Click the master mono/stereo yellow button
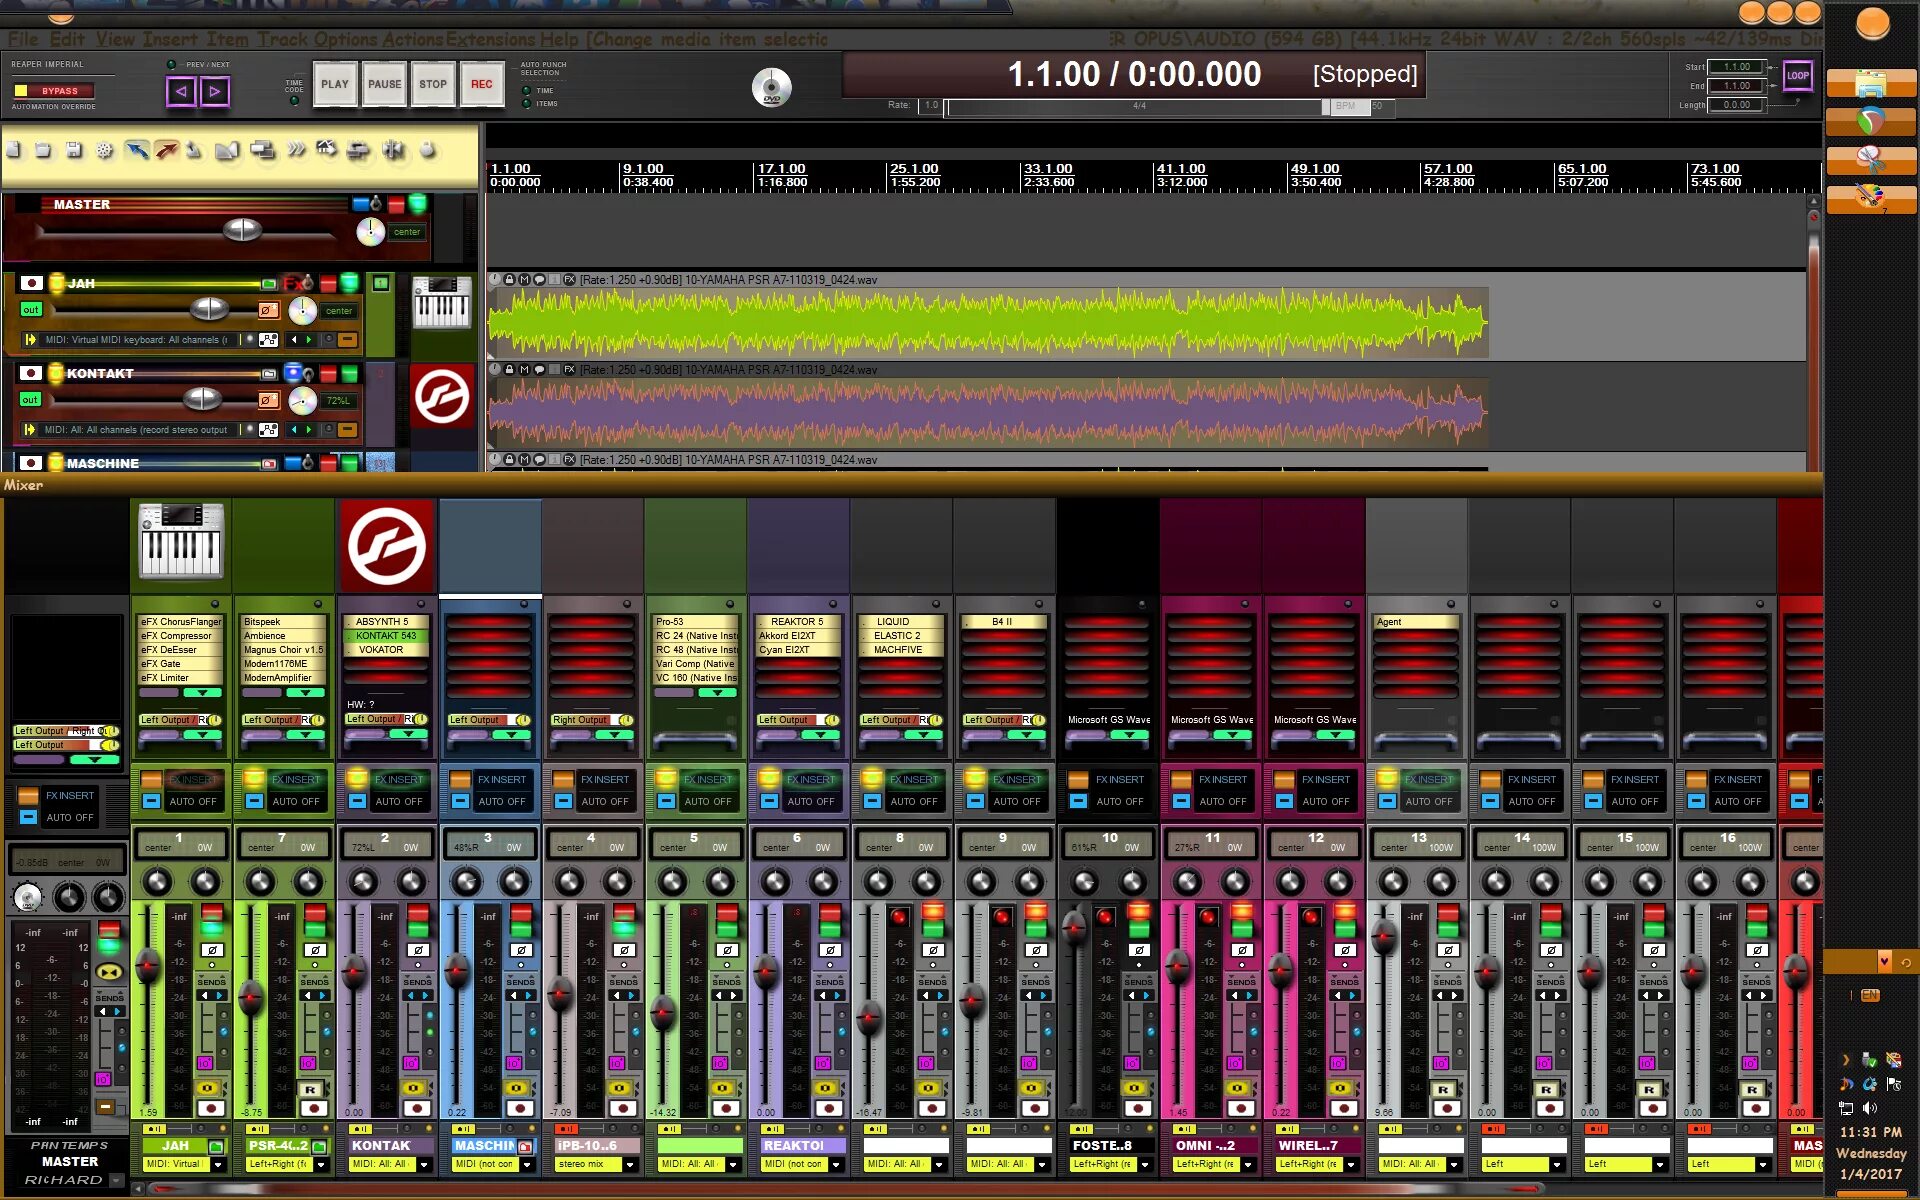 [110, 972]
